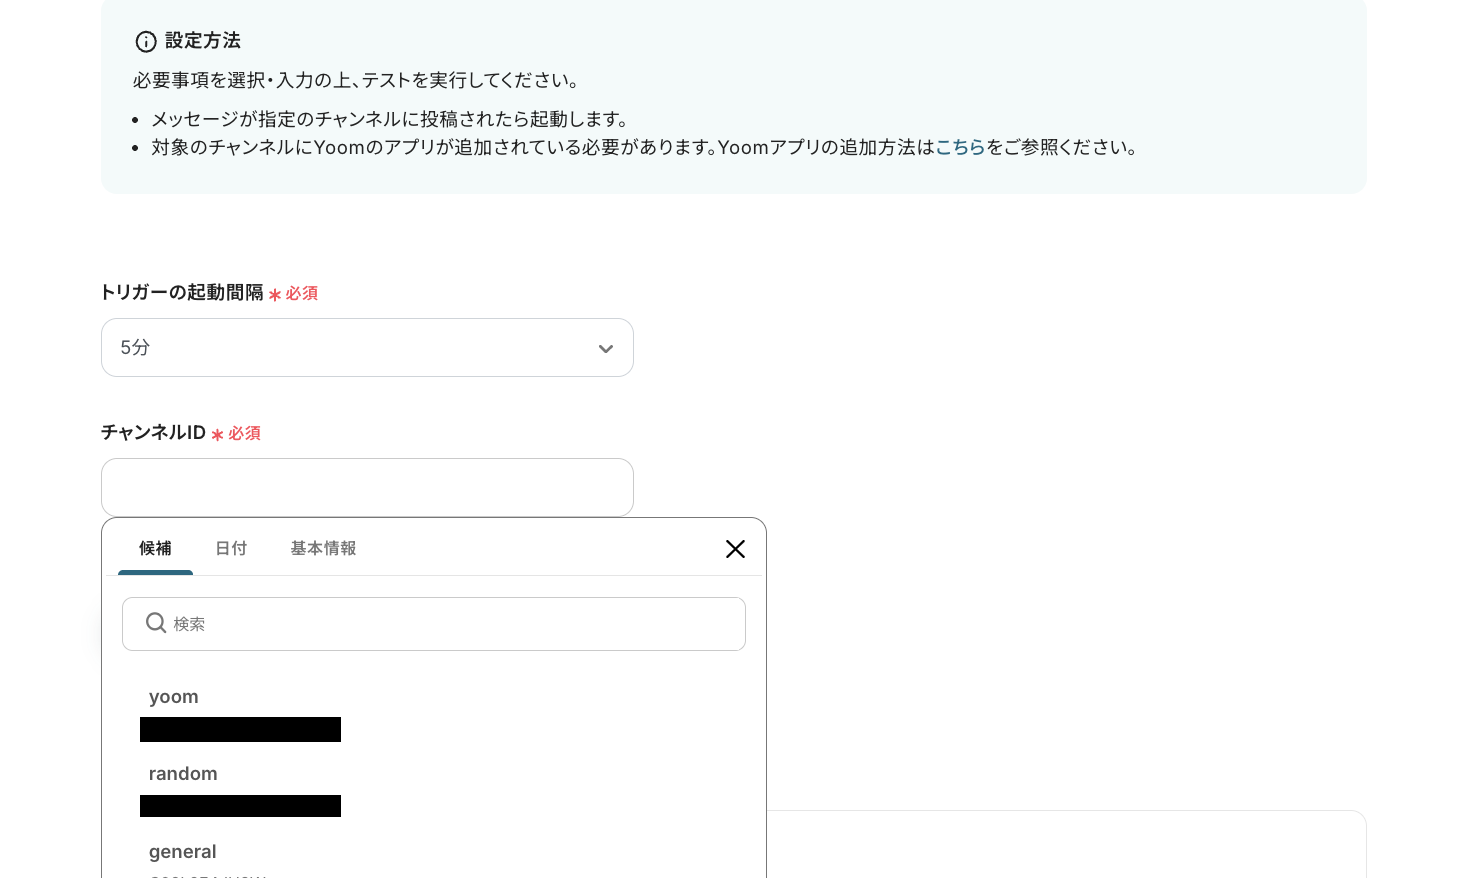
Task: Switch to the 日付 tab
Action: pyautogui.click(x=231, y=548)
